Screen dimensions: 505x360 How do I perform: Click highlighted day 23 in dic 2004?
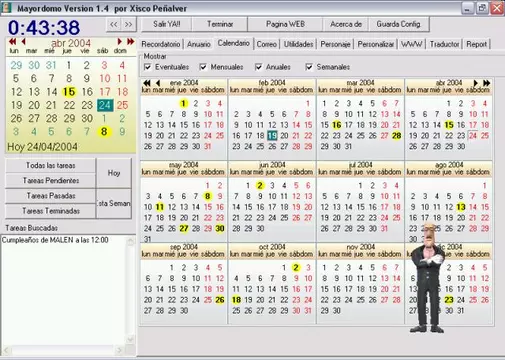(x=449, y=300)
